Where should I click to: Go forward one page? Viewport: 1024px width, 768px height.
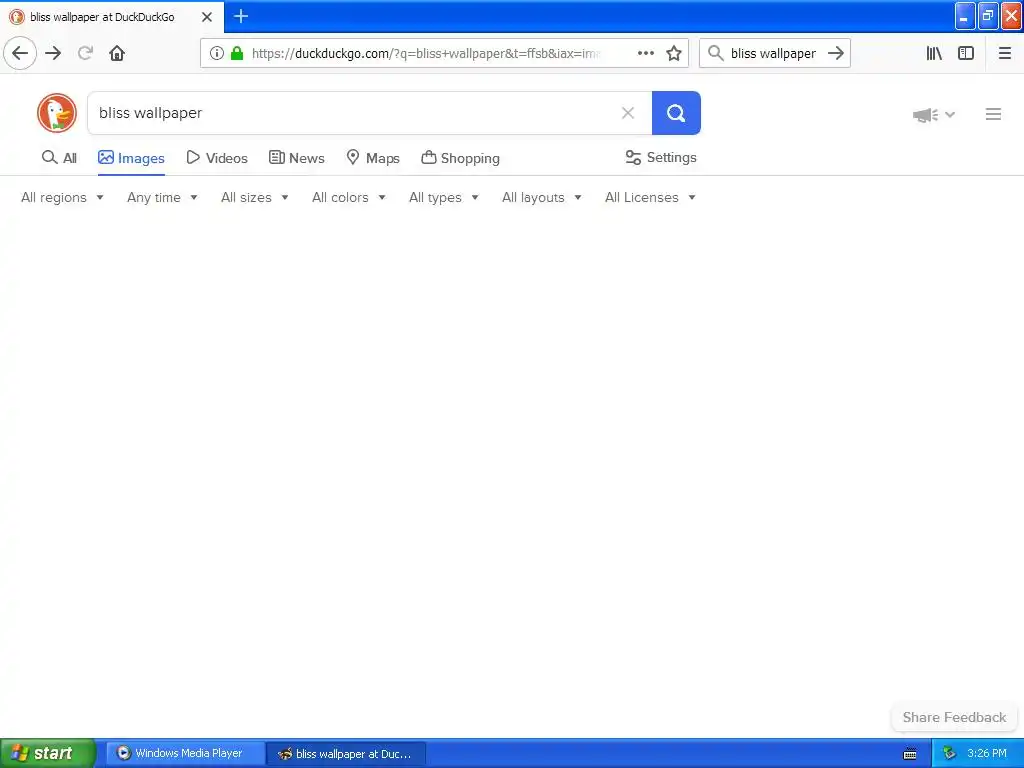53,53
